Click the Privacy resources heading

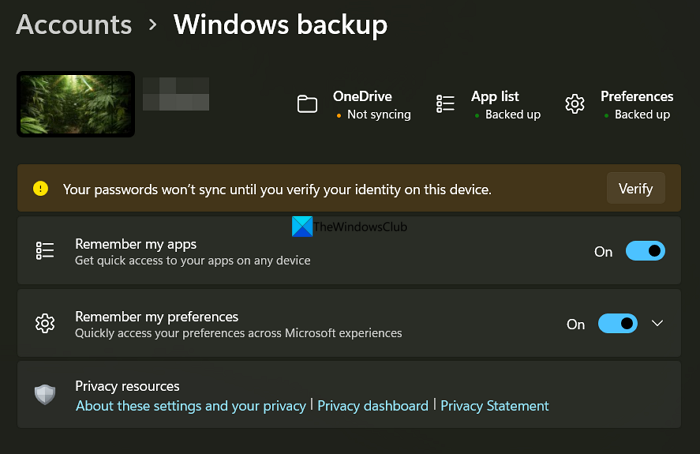127,386
